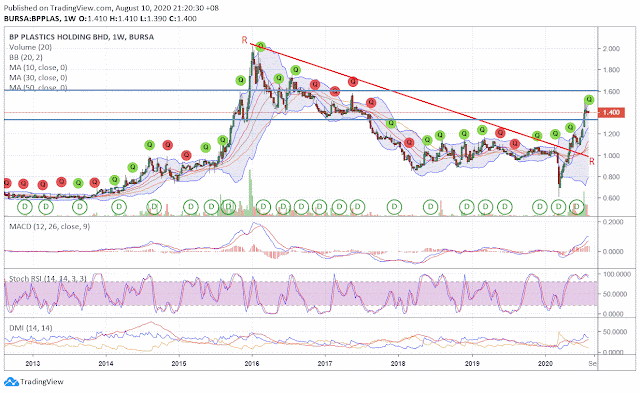Click the 2019 year label on time axis

(x=472, y=363)
